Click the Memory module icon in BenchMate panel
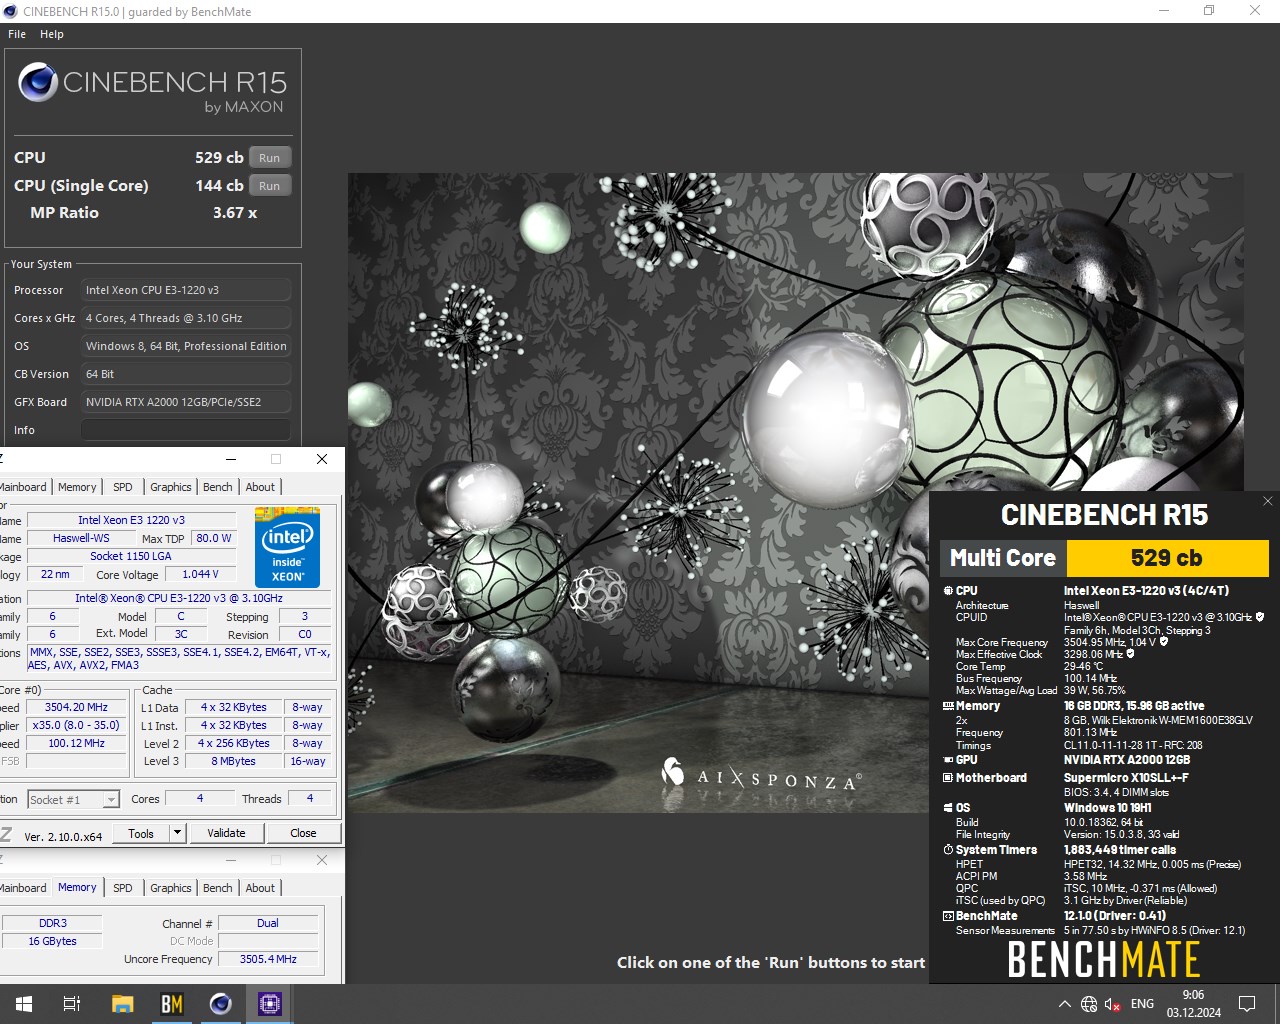Viewport: 1280px width, 1024px height. click(x=948, y=706)
